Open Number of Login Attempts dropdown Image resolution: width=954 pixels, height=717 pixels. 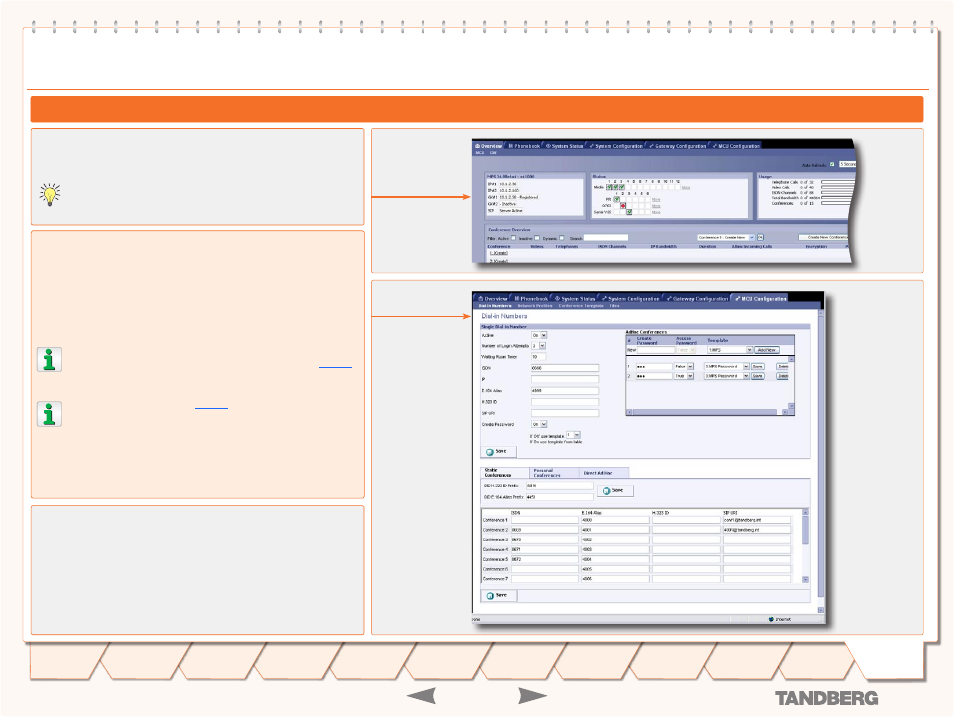click(x=538, y=346)
